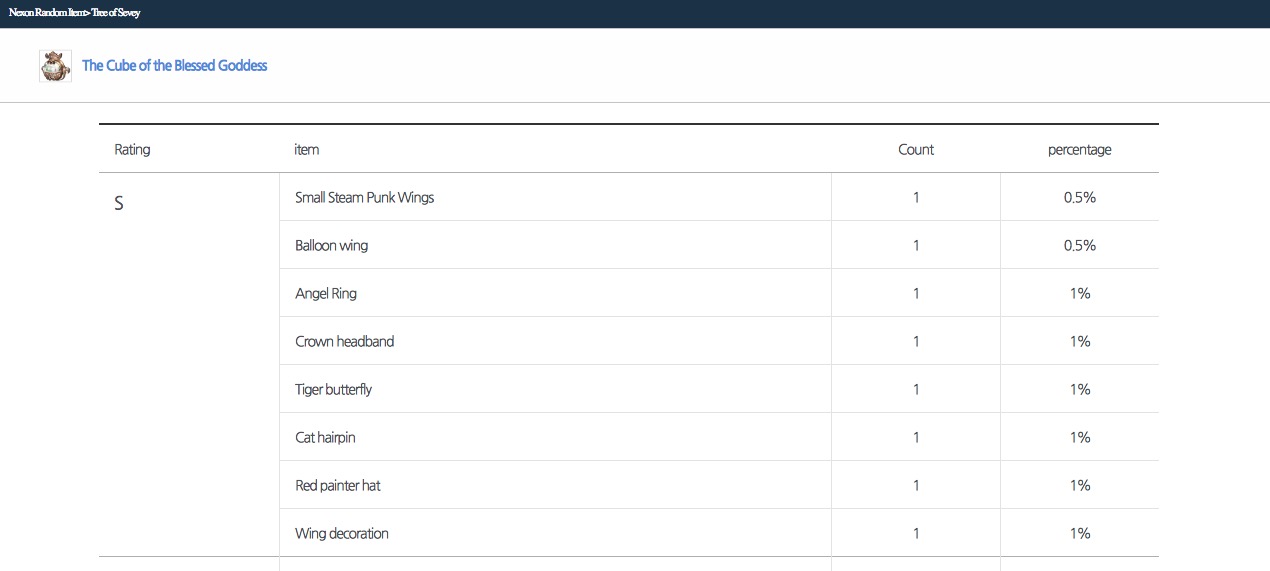The height and width of the screenshot is (571, 1270).
Task: Click the Cube of the Blessed Goddess item icon
Action: pyautogui.click(x=55, y=66)
